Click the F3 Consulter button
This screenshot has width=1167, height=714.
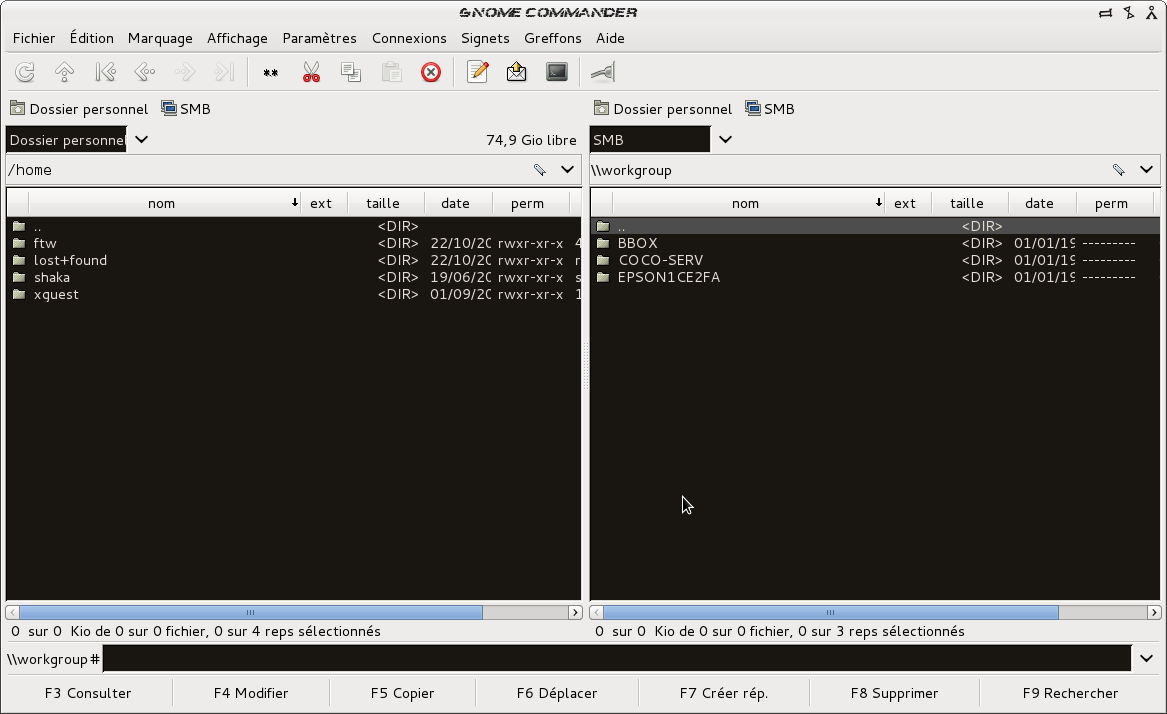[88, 693]
